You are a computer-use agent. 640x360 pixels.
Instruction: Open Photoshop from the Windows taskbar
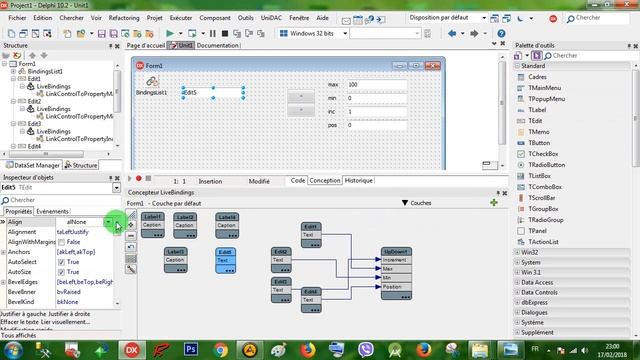coord(191,350)
